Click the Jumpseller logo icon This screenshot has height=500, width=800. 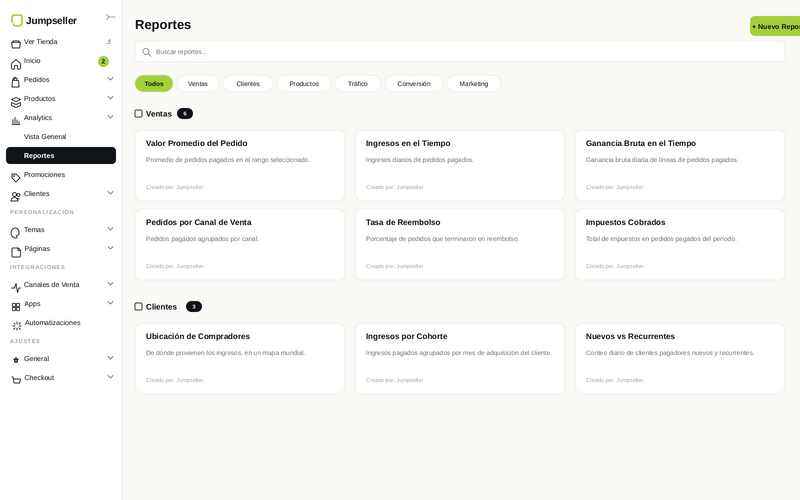[17, 20]
